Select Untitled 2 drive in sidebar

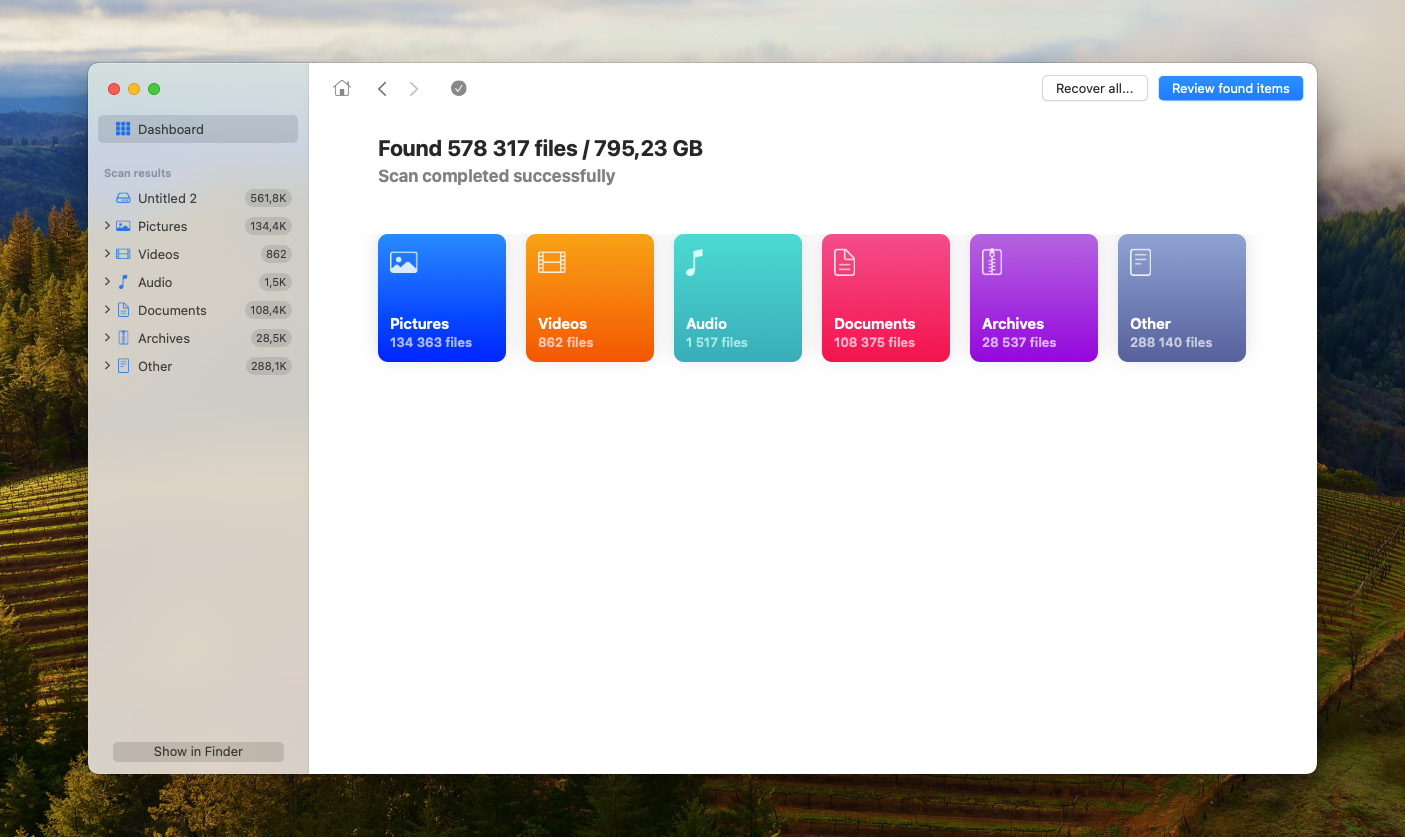[167, 198]
